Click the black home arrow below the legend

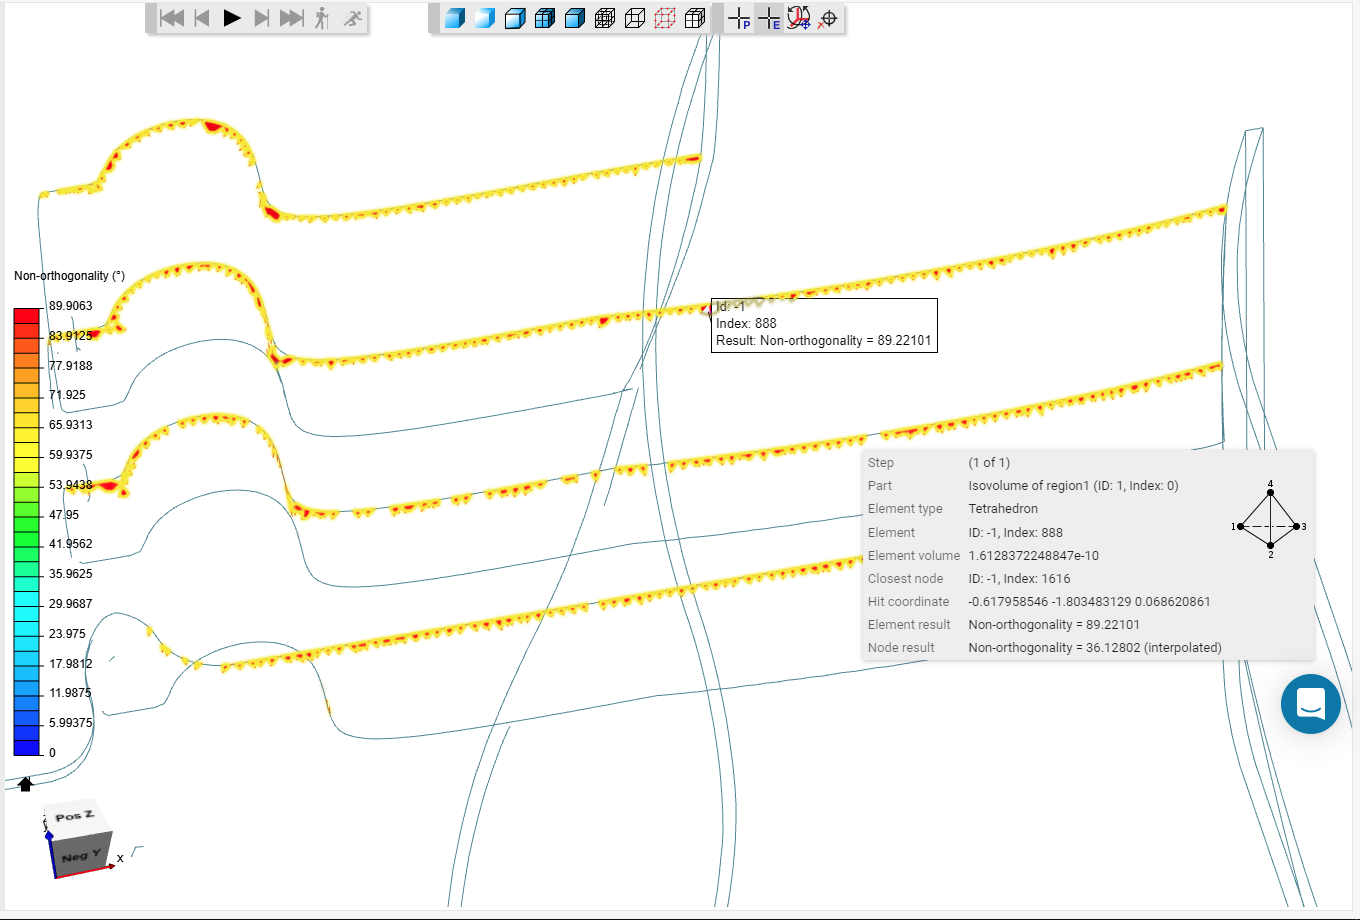point(26,784)
